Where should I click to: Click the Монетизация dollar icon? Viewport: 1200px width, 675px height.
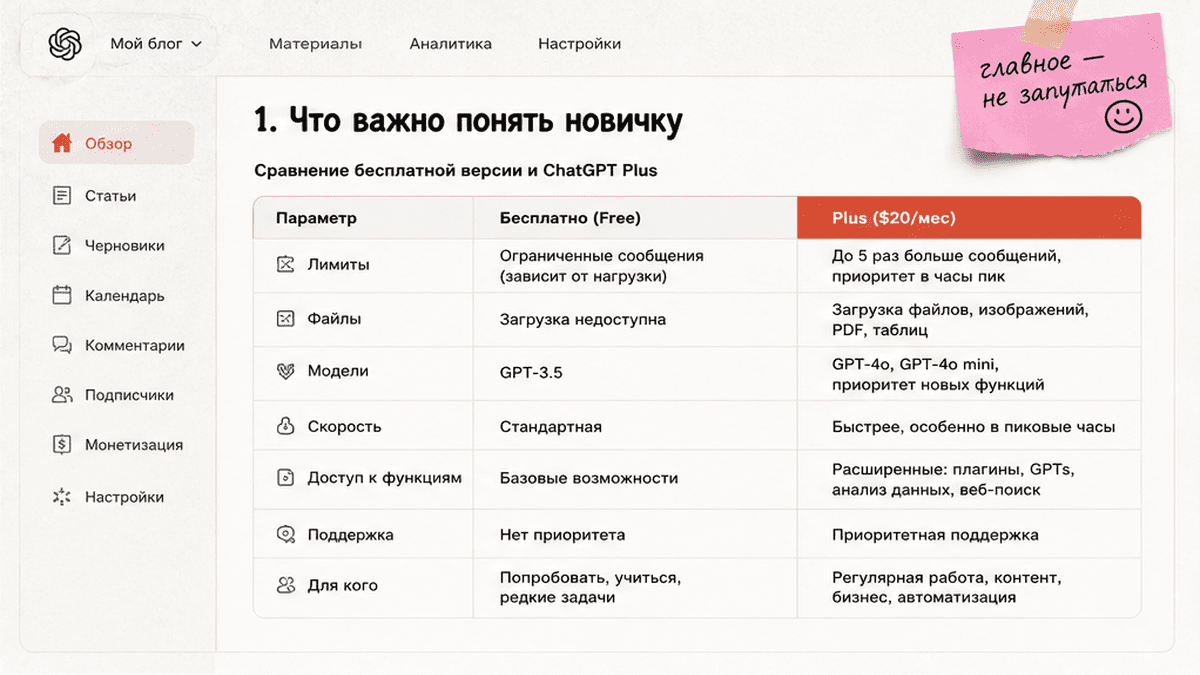pyautogui.click(x=62, y=445)
